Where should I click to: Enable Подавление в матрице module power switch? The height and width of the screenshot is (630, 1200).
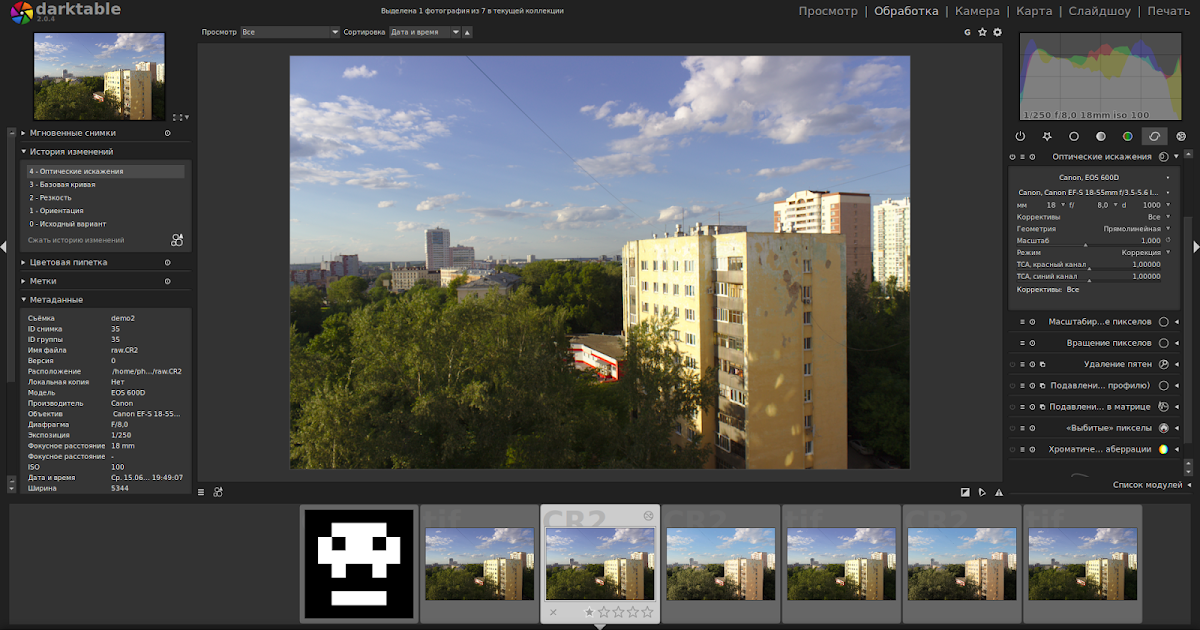1013,407
